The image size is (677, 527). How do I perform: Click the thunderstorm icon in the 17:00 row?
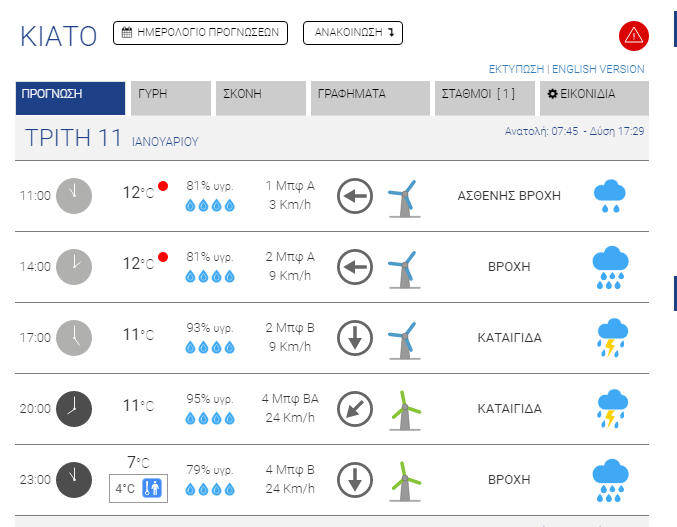[611, 338]
